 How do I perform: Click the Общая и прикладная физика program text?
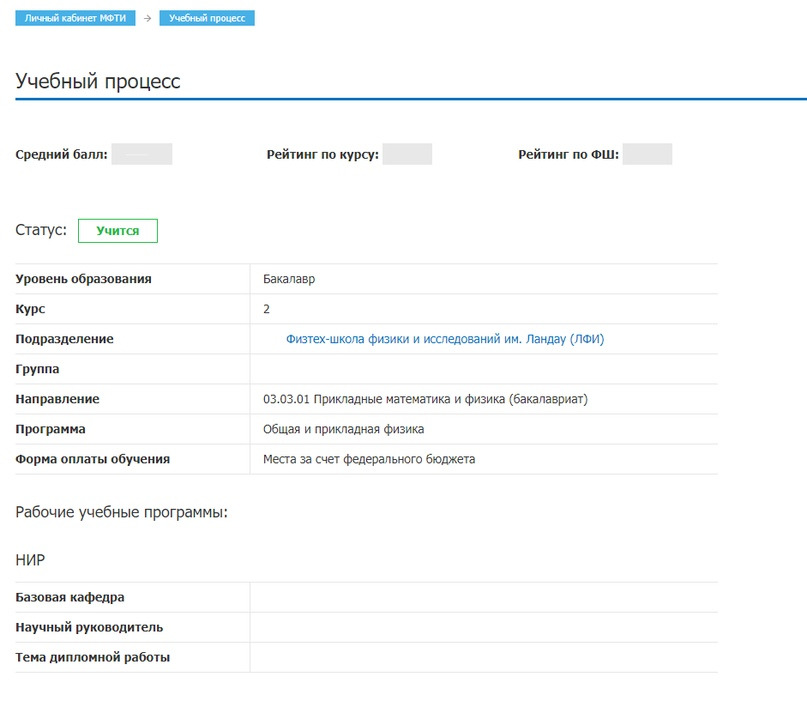[344, 429]
